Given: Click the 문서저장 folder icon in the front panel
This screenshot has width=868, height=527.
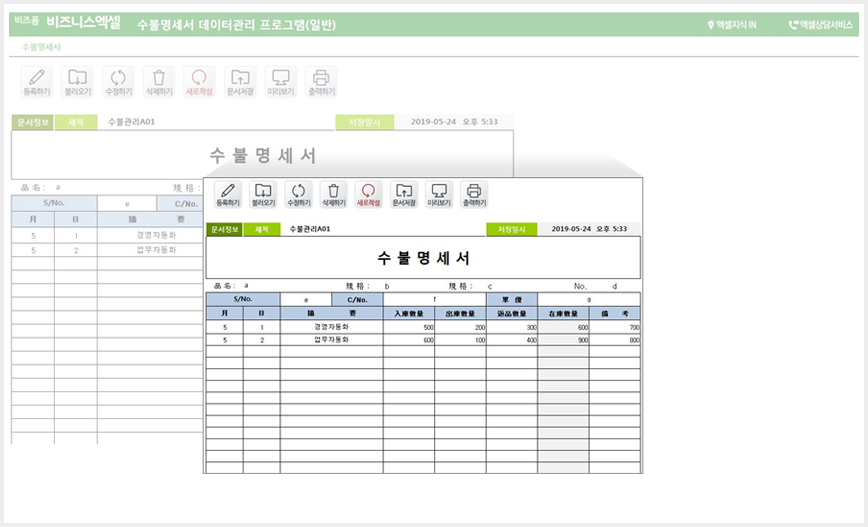Looking at the screenshot, I should [404, 194].
